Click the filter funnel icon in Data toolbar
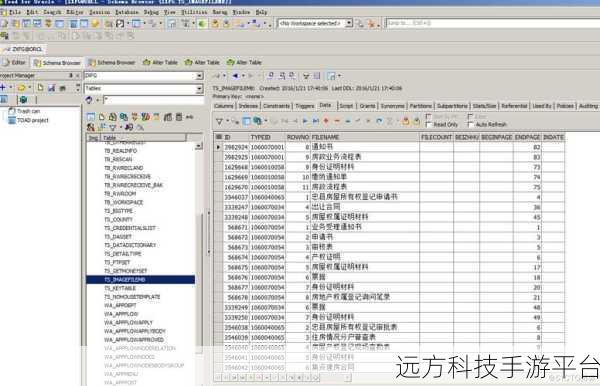600x386 pixels. point(219,121)
